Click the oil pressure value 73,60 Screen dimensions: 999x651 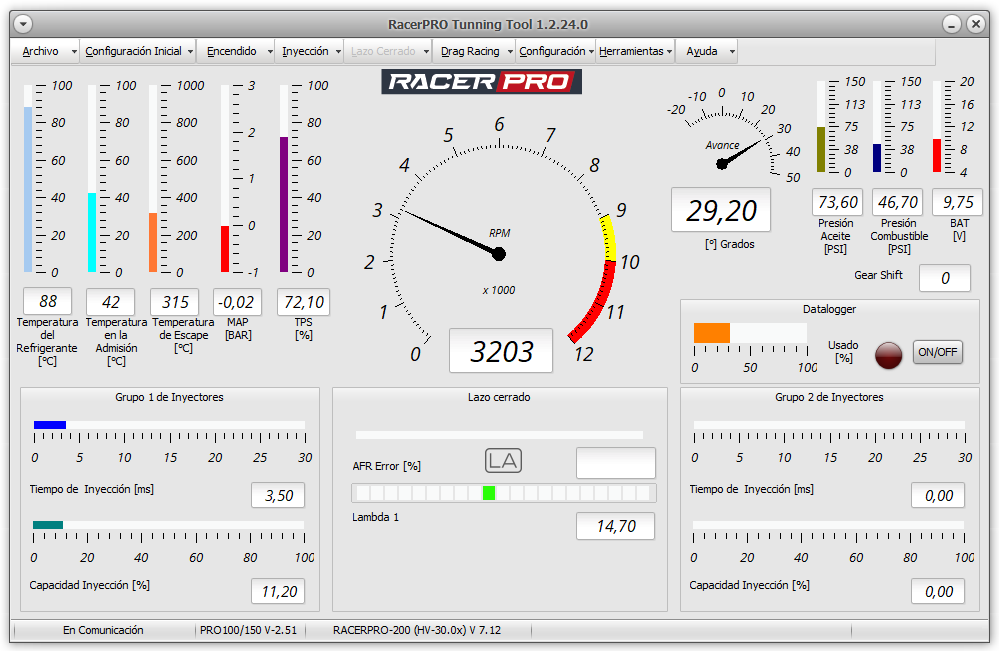click(x=837, y=203)
